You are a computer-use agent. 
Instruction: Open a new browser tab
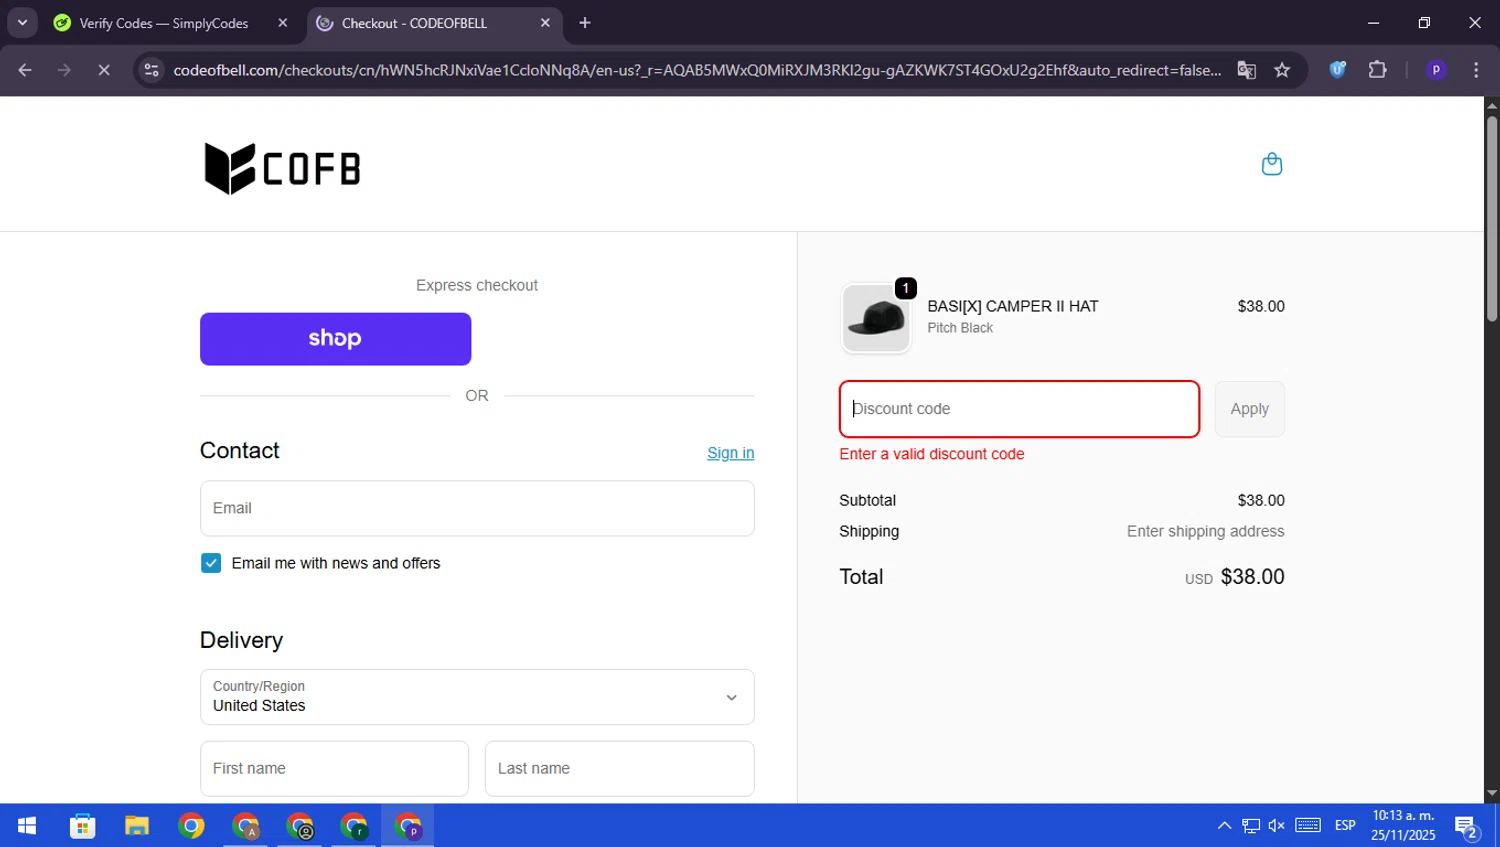585,23
